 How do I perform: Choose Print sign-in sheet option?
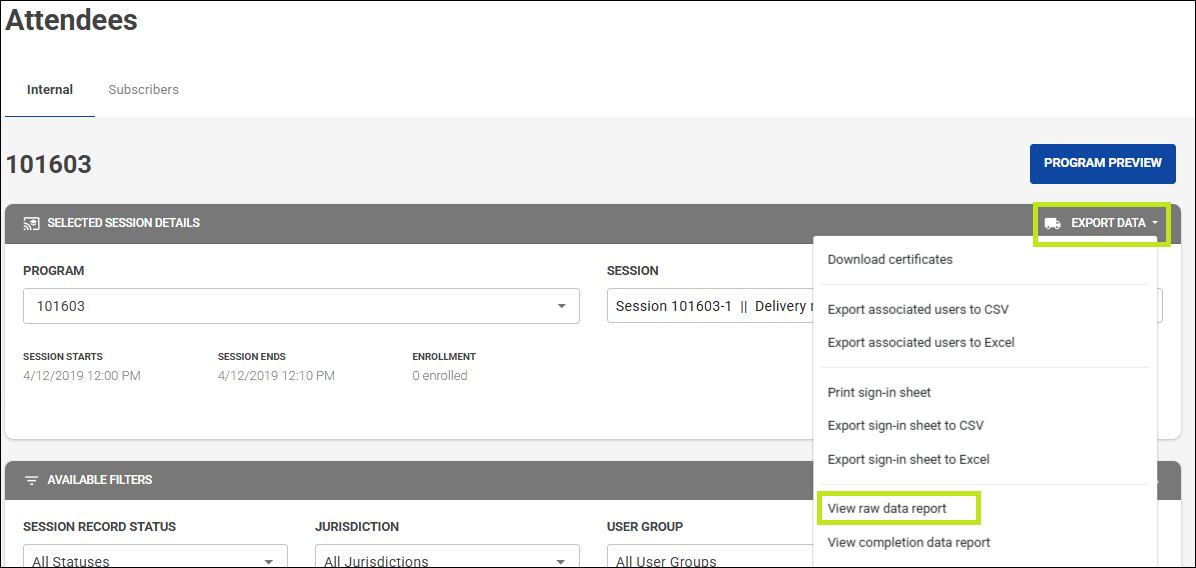pyautogui.click(x=879, y=393)
